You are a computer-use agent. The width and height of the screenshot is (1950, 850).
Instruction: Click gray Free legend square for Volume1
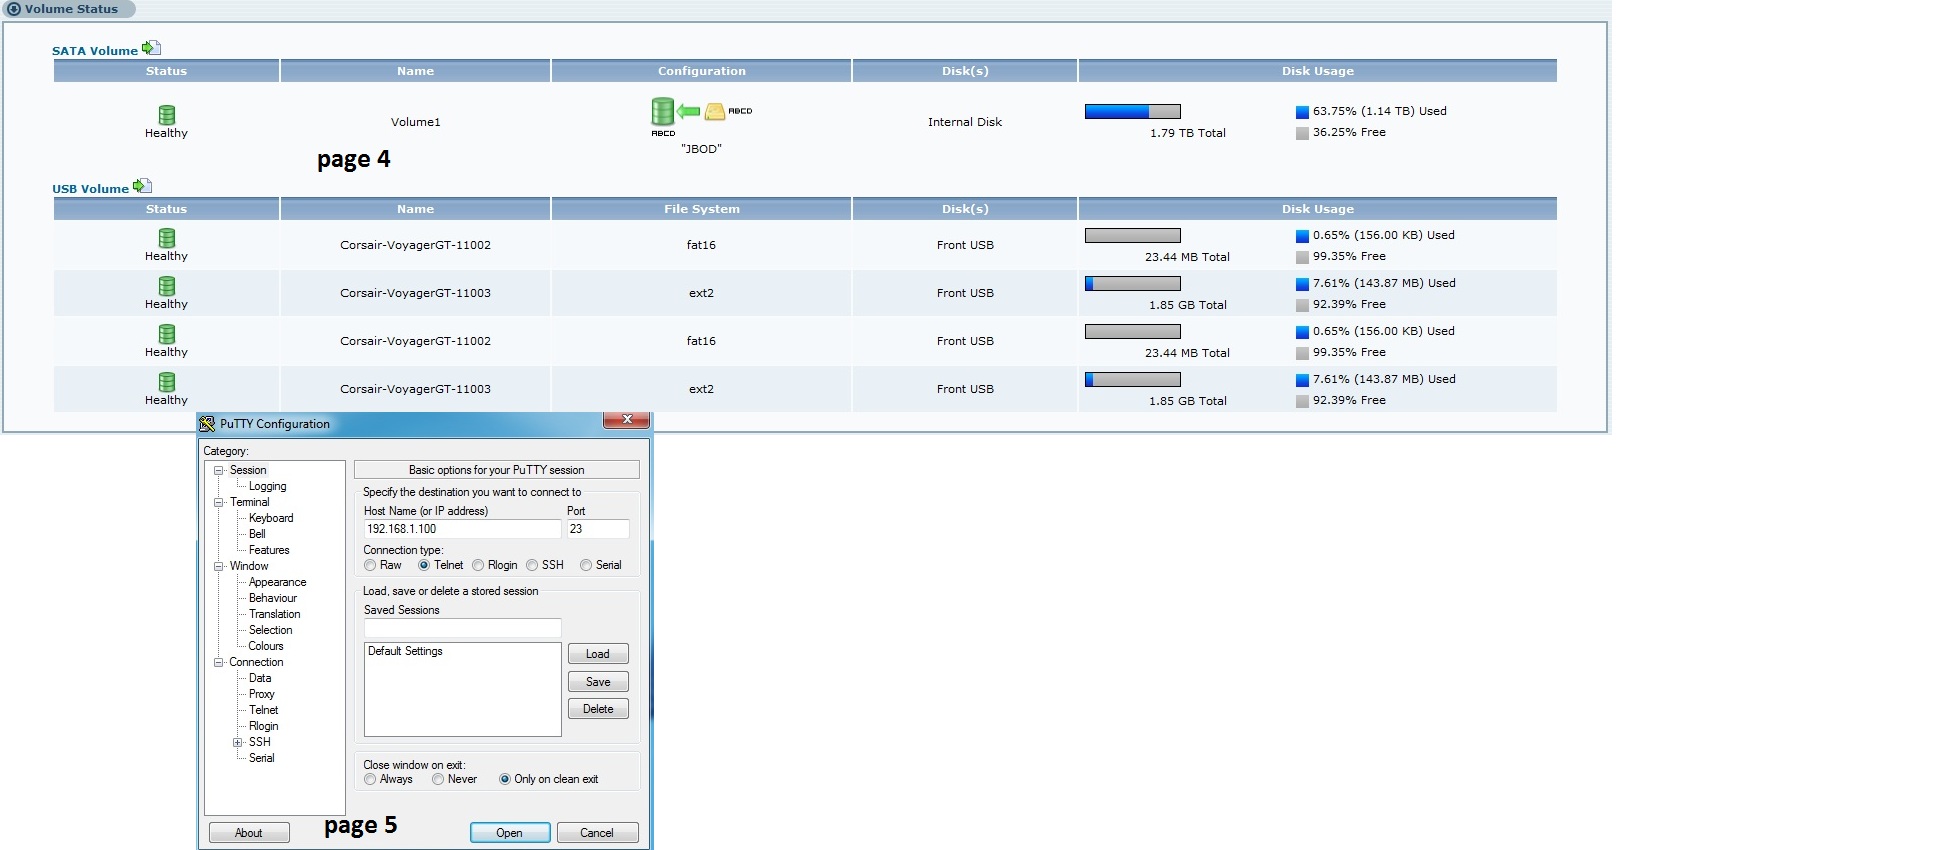click(x=1302, y=133)
